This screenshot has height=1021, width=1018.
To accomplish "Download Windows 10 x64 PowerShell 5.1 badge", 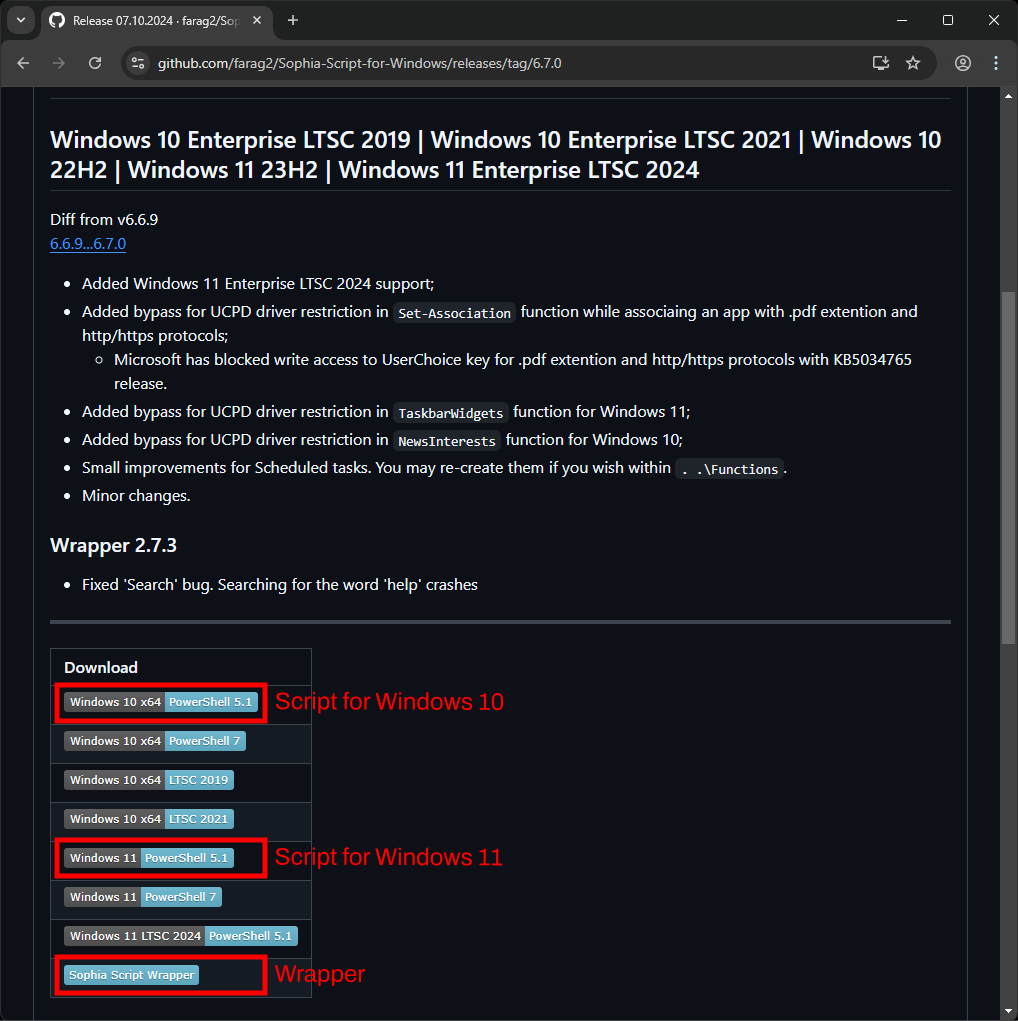I will click(161, 702).
